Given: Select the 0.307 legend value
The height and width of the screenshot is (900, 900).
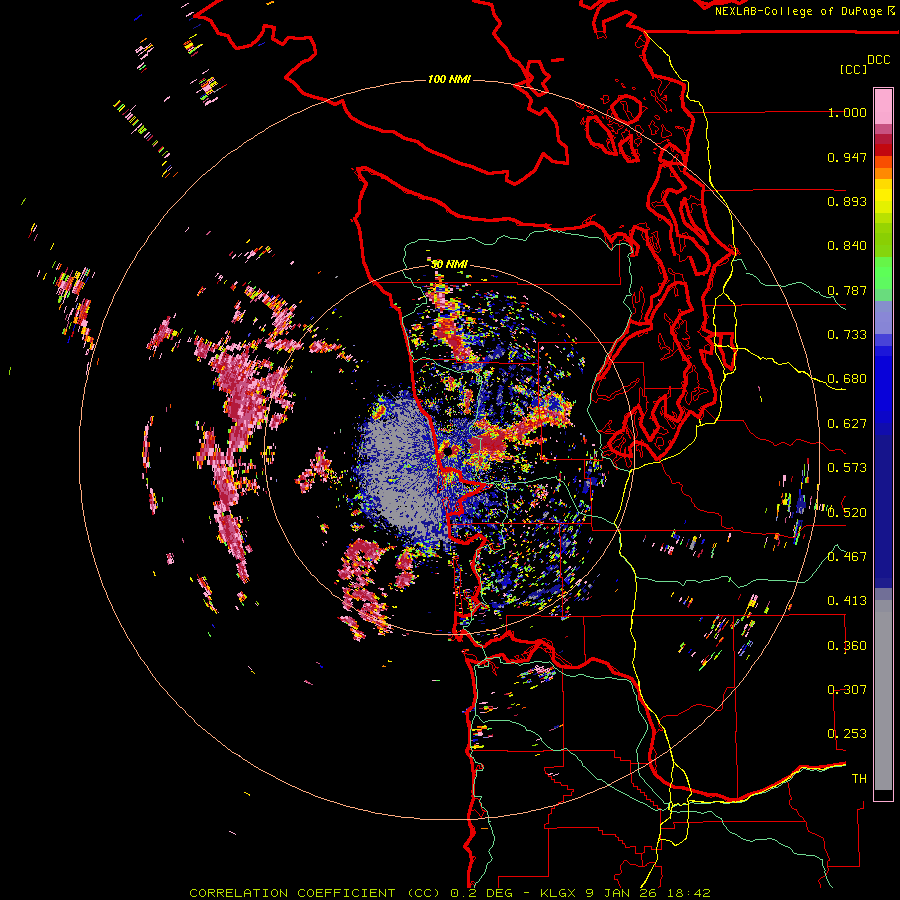Looking at the screenshot, I should (x=847, y=690).
